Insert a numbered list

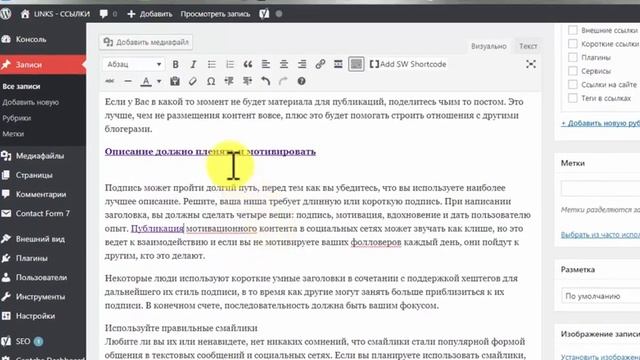(x=230, y=64)
